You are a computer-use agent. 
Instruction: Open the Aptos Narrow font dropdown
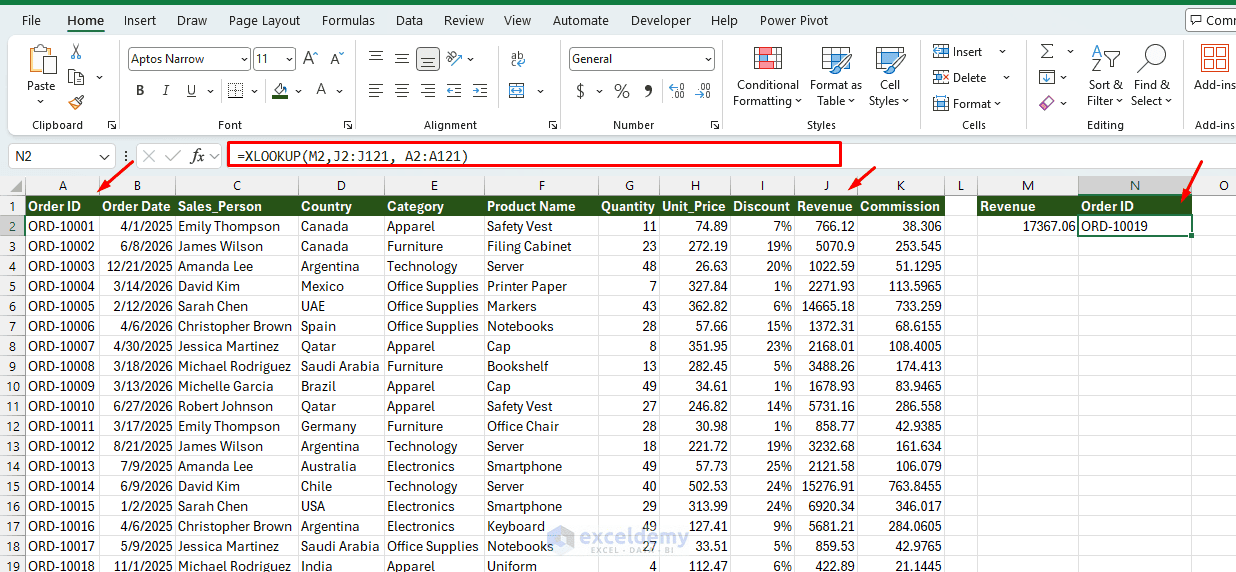coord(244,59)
